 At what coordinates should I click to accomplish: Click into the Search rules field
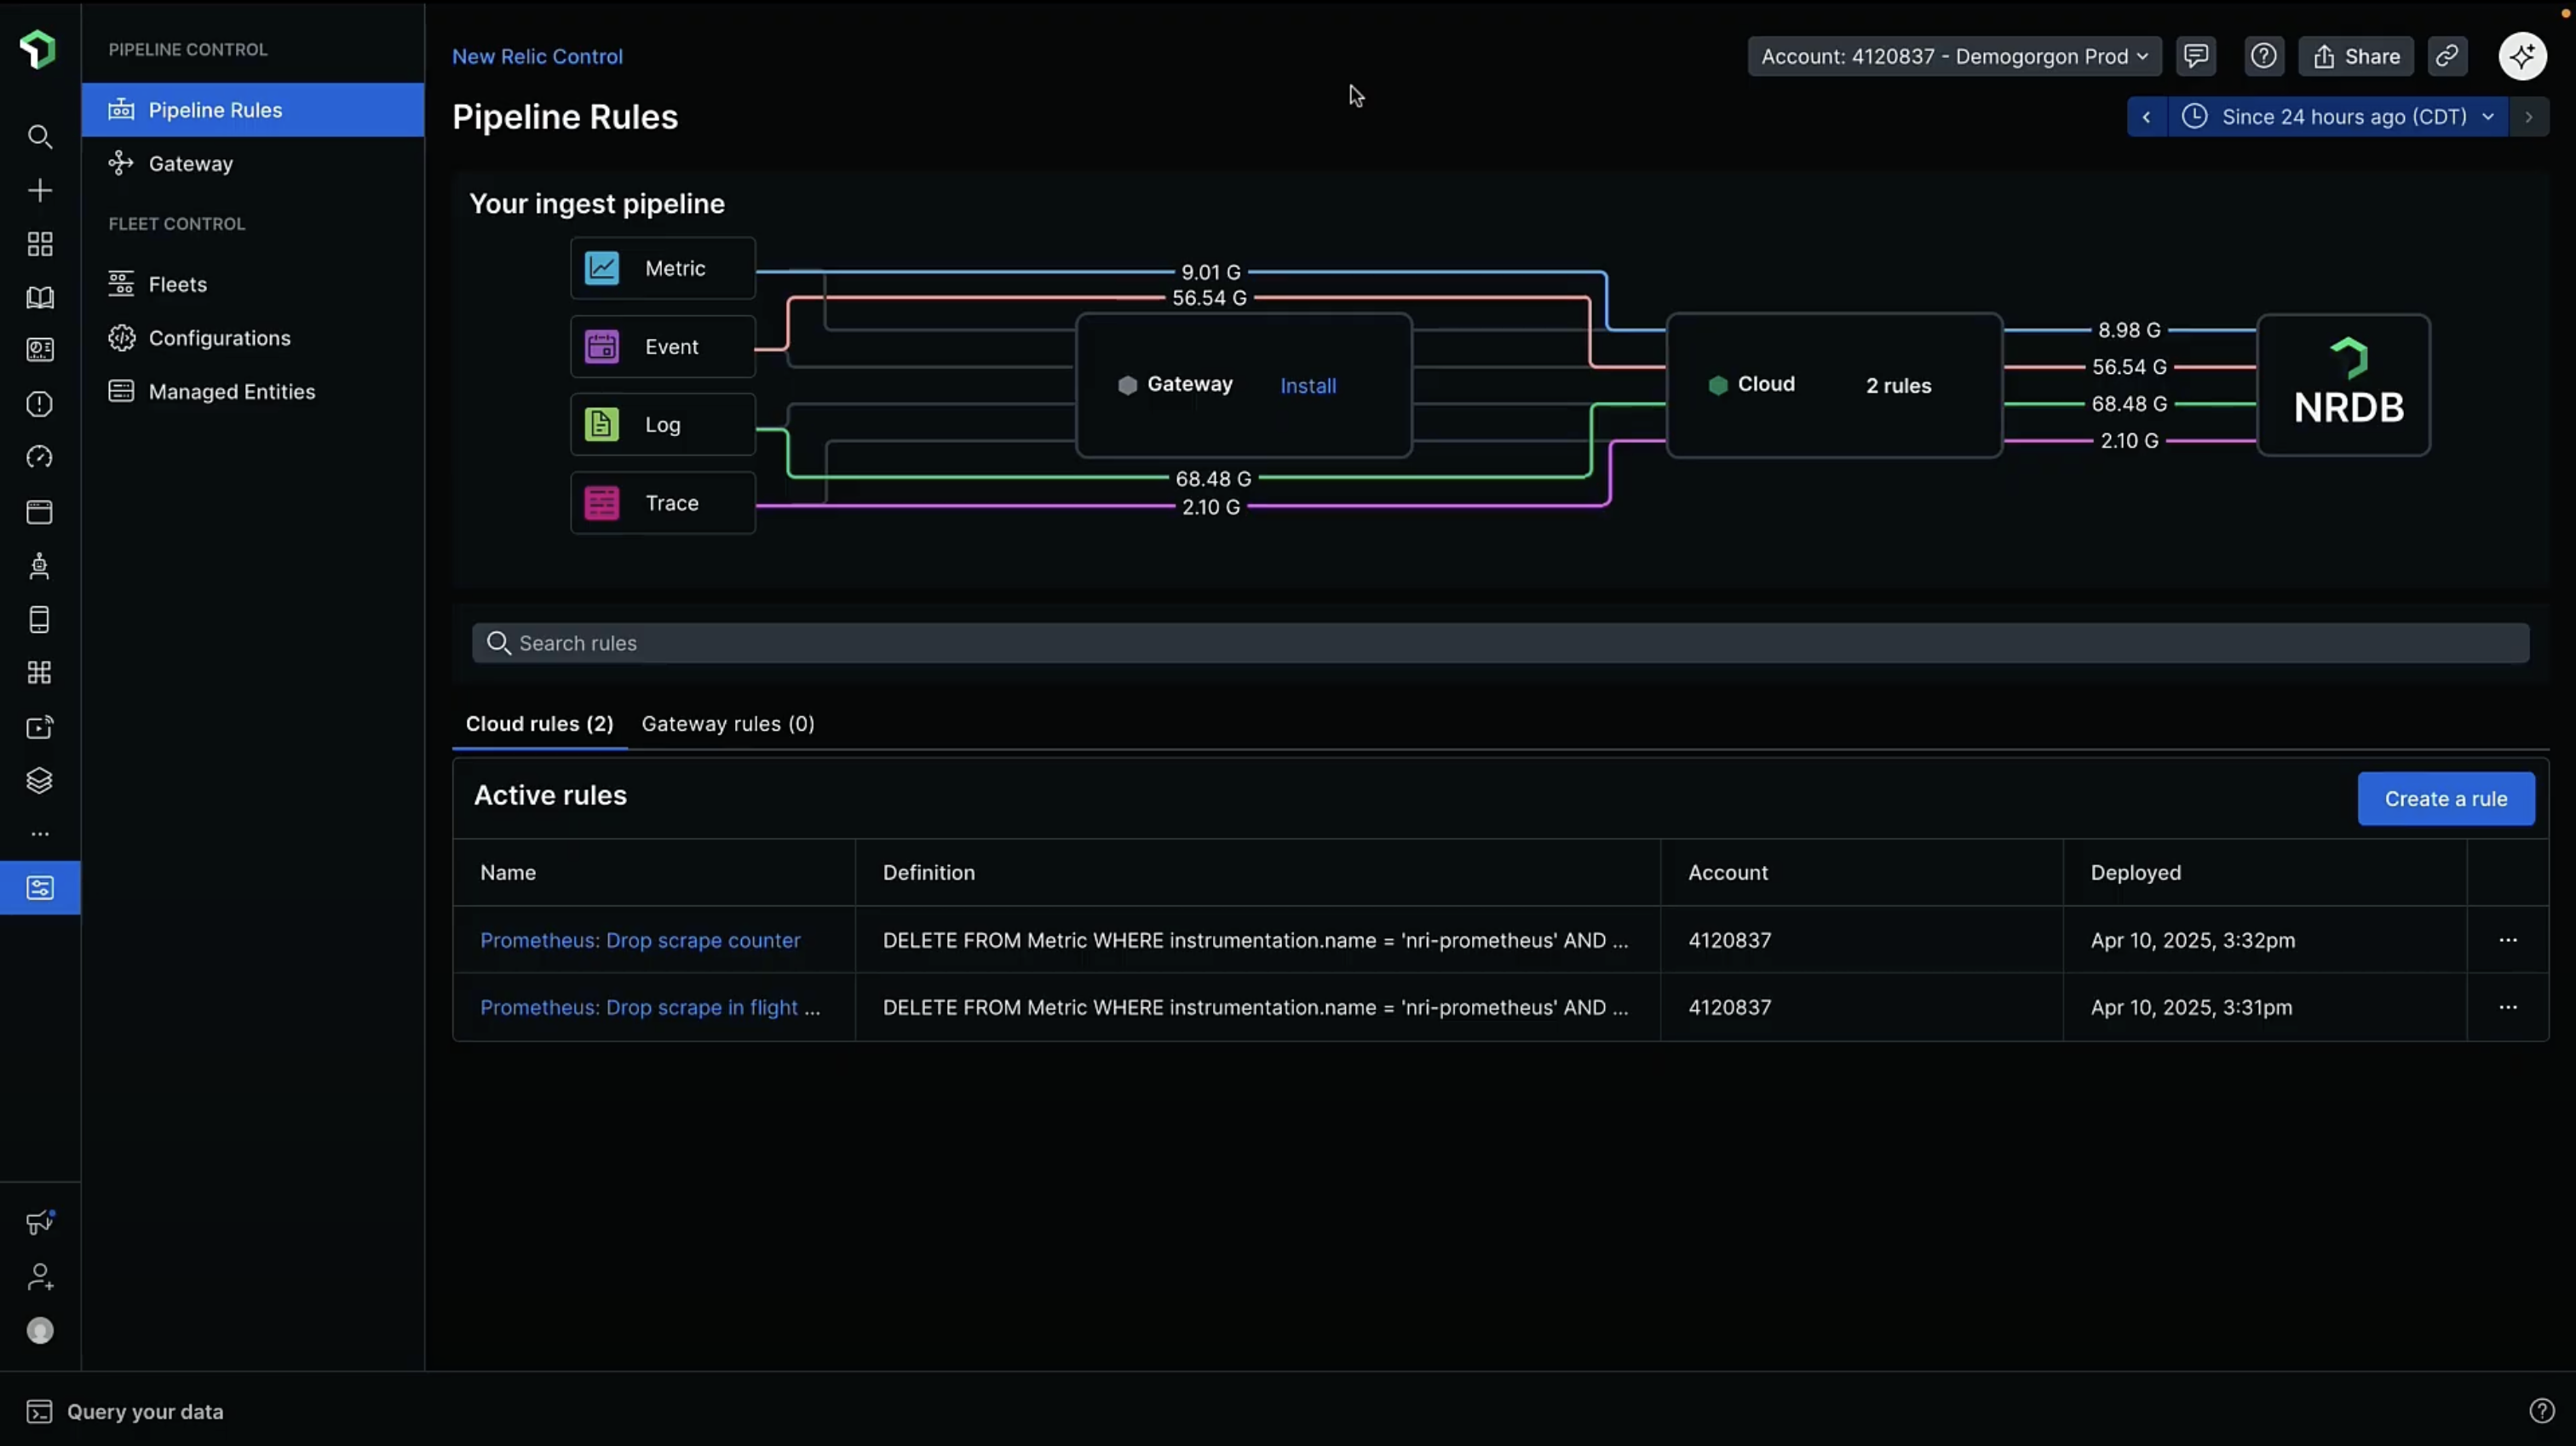pos(1500,643)
